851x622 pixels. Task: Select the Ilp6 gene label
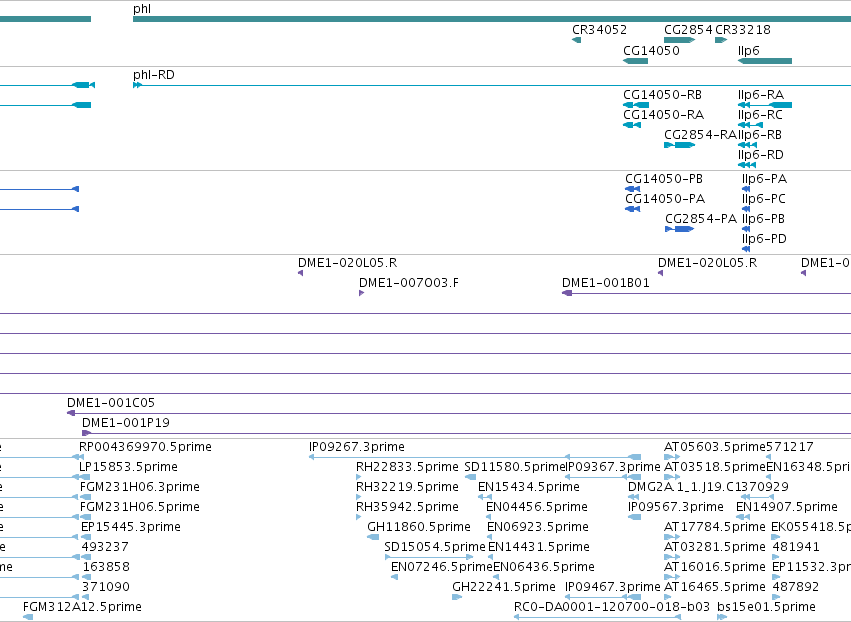[x=748, y=51]
